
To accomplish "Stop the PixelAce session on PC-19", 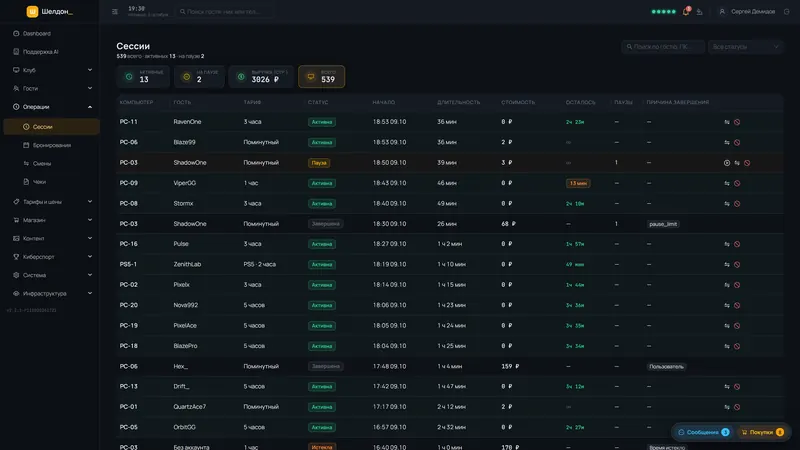I will [737, 326].
